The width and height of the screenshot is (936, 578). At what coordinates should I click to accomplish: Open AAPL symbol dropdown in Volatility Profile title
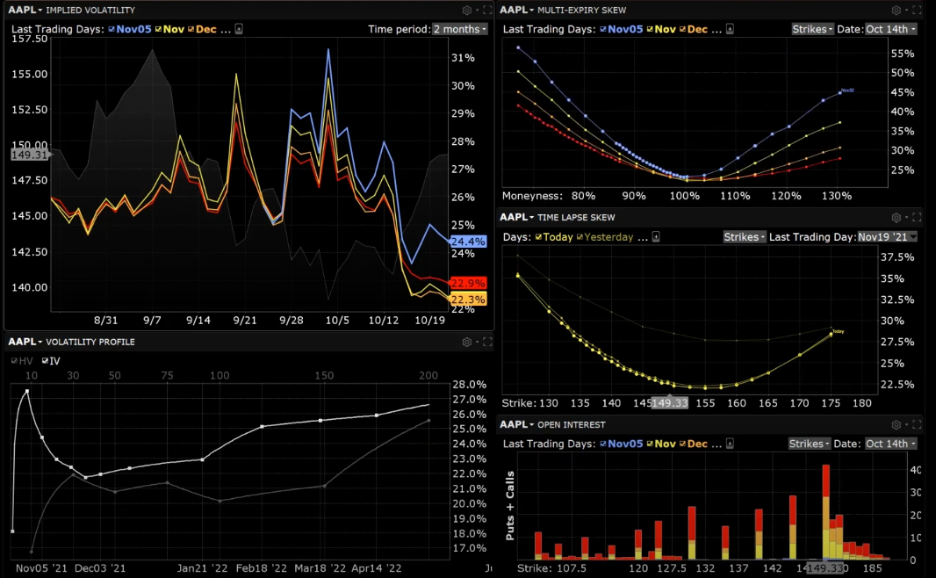point(24,342)
